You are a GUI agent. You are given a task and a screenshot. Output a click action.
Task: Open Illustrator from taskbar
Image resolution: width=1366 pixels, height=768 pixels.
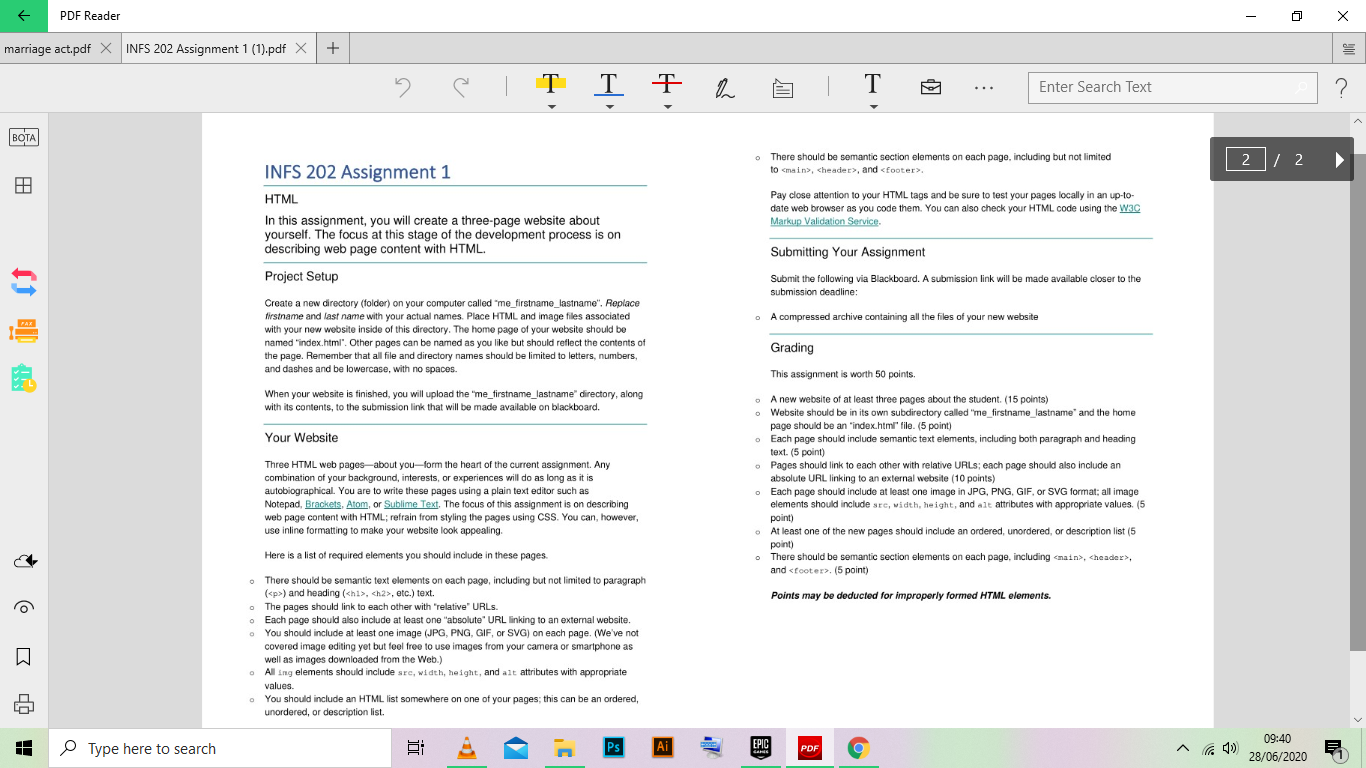click(x=662, y=748)
